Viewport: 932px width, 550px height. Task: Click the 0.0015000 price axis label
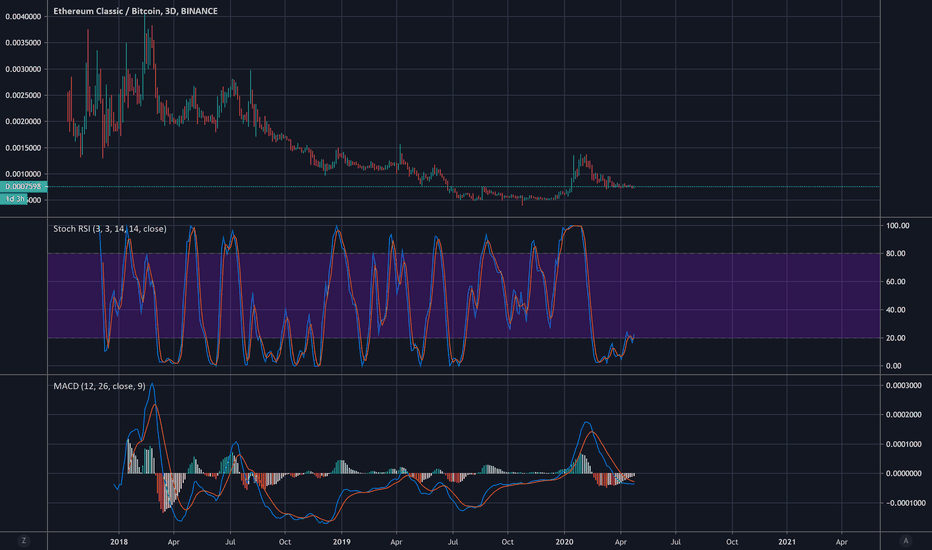pyautogui.click(x=23, y=148)
